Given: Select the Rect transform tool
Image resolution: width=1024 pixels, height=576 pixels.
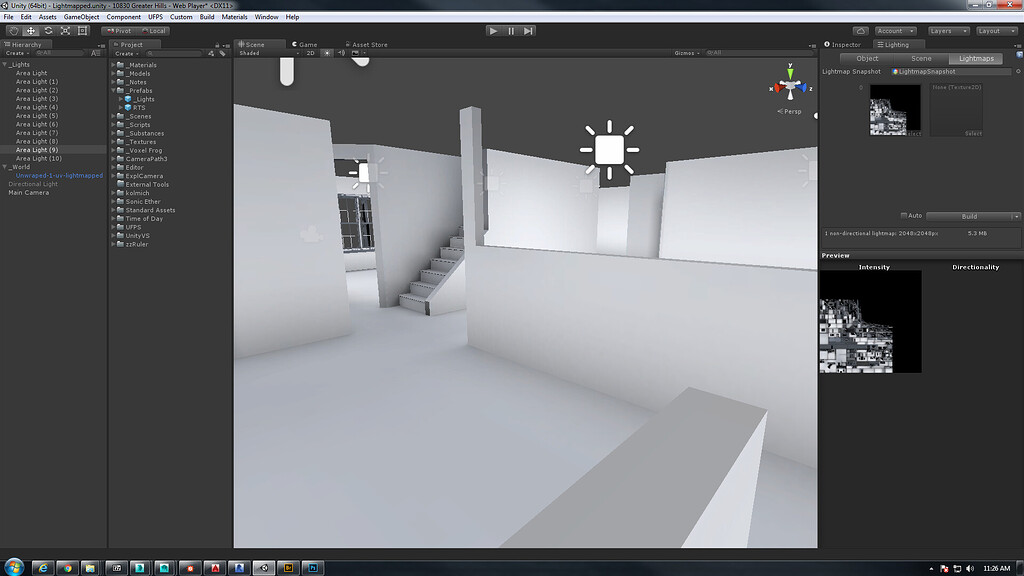Looking at the screenshot, I should coord(83,30).
